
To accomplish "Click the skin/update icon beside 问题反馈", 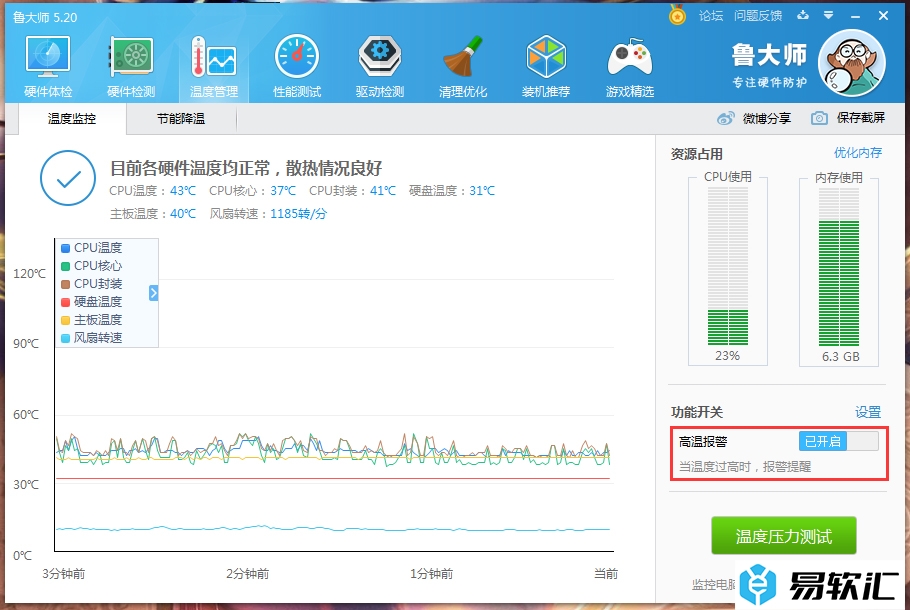I will click(803, 15).
